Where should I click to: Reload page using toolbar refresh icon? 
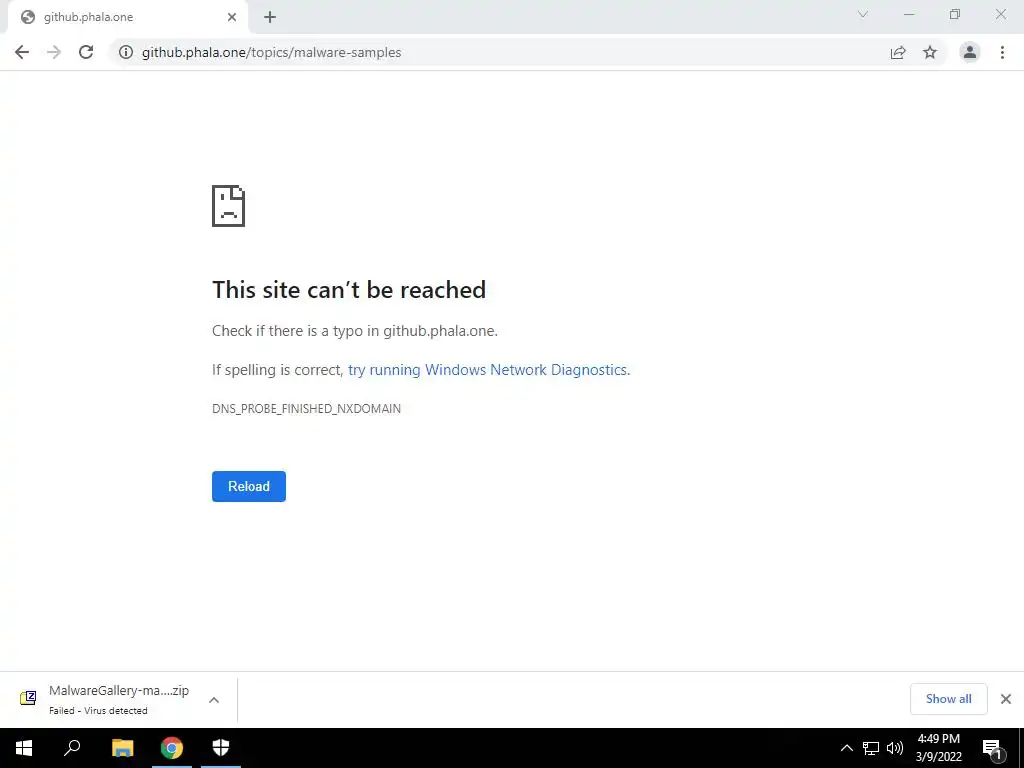[86, 52]
